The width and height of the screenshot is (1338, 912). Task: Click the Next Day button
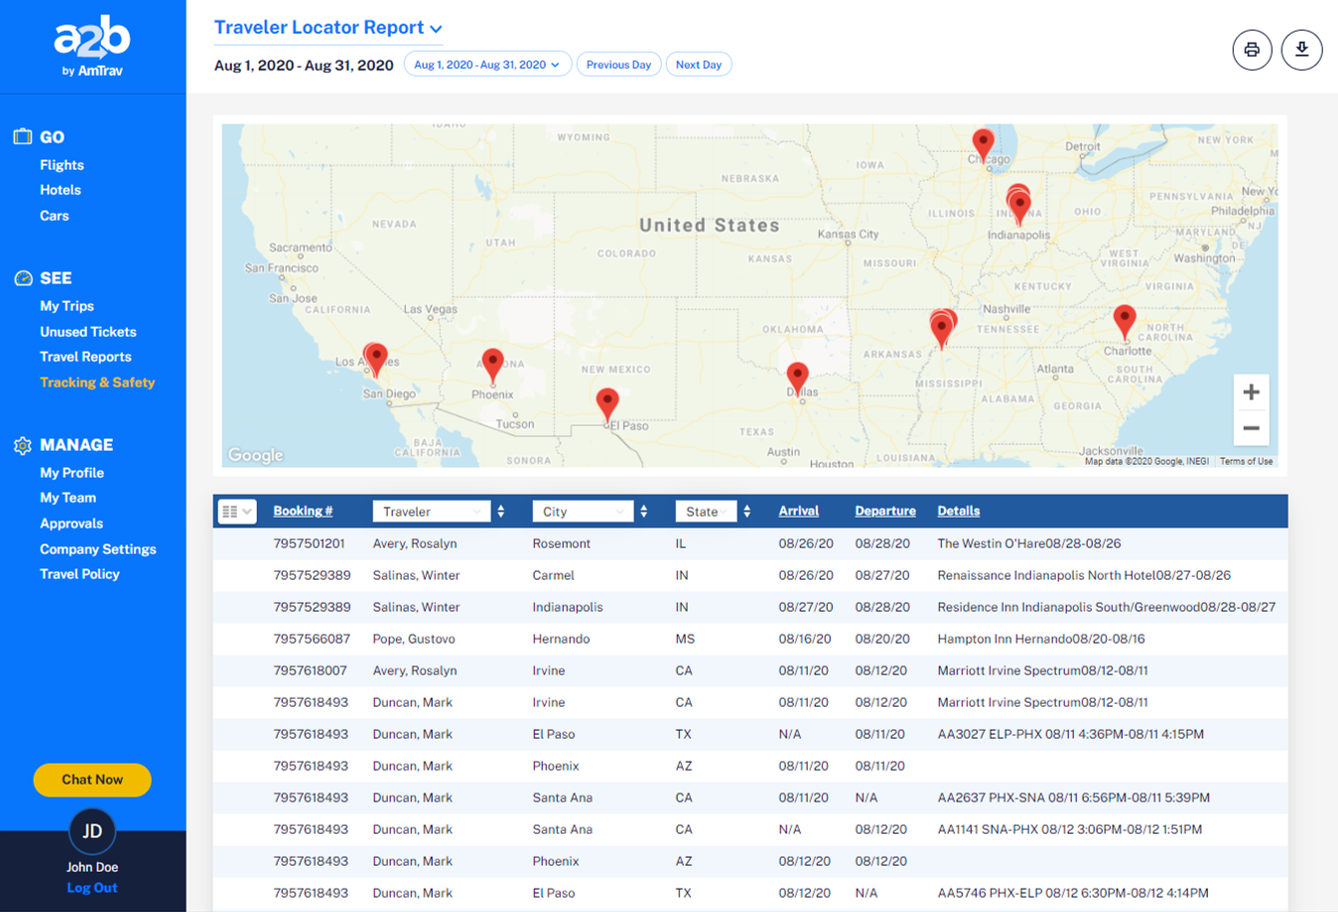[698, 65]
